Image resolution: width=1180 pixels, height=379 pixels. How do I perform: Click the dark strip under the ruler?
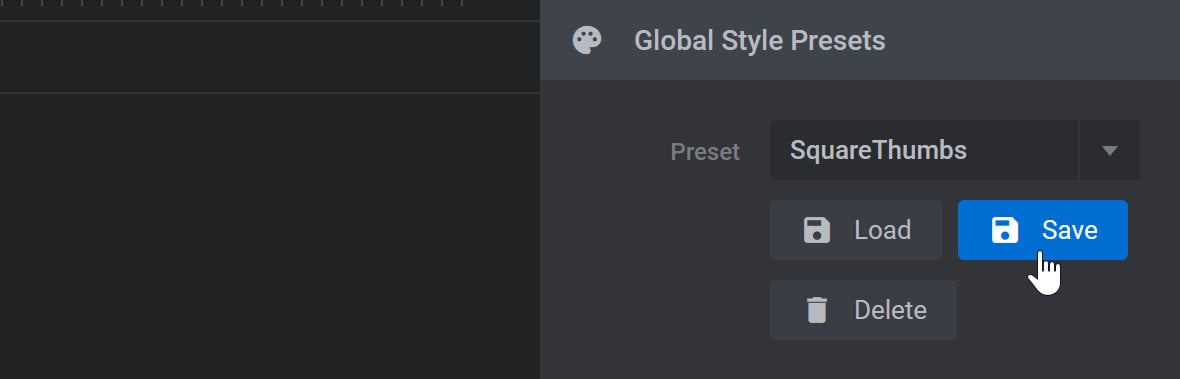pos(270,57)
